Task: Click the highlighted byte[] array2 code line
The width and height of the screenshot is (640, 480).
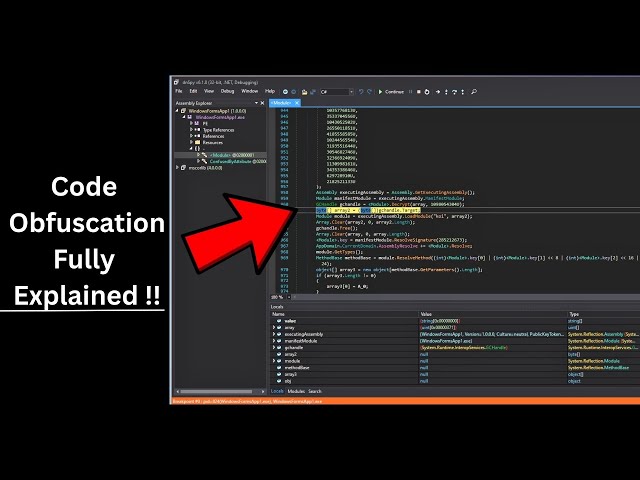Action: click(x=368, y=210)
